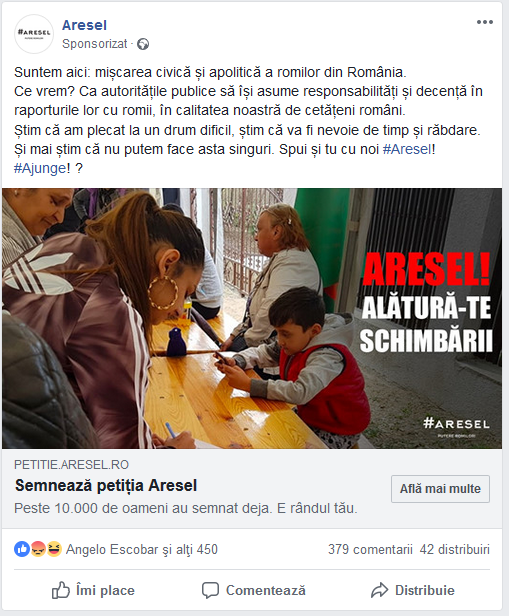Click the globe public audience icon

tap(143, 44)
